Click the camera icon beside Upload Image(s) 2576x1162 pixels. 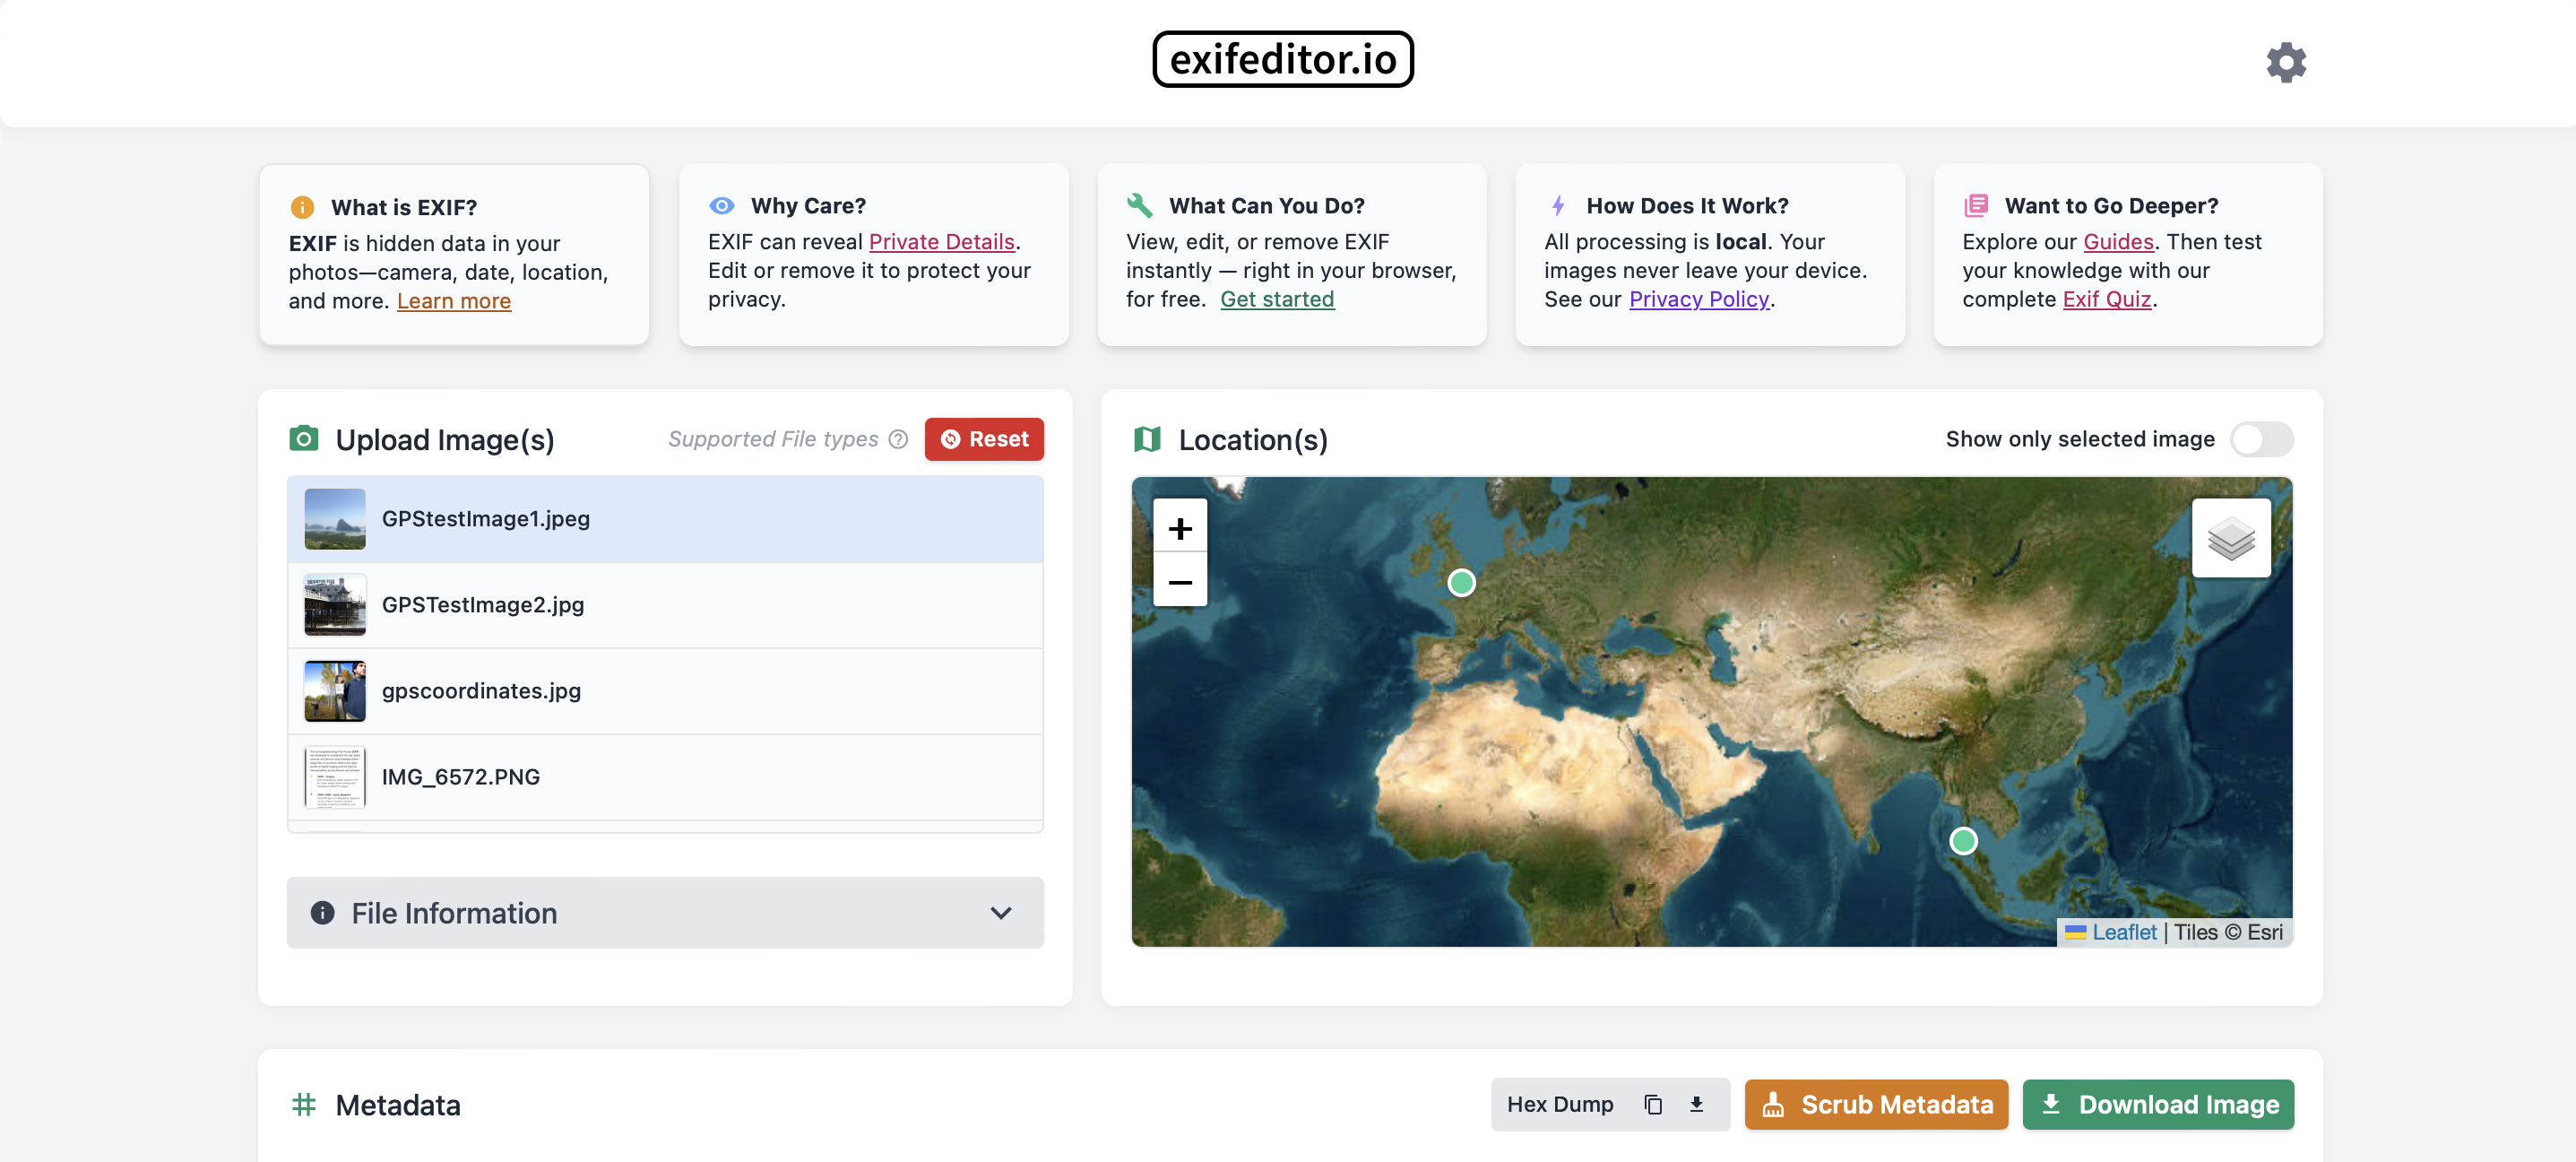pyautogui.click(x=304, y=438)
